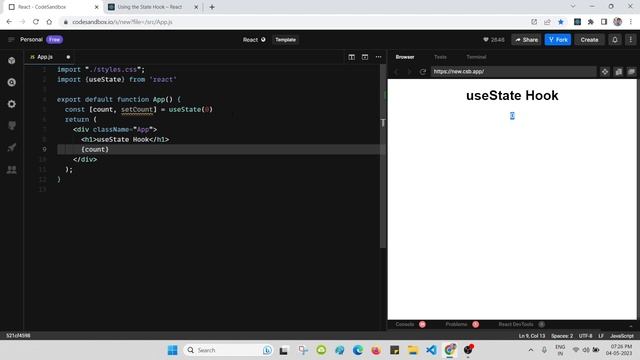Click the commit hash in status bar
640x360 pixels.
click(18, 336)
